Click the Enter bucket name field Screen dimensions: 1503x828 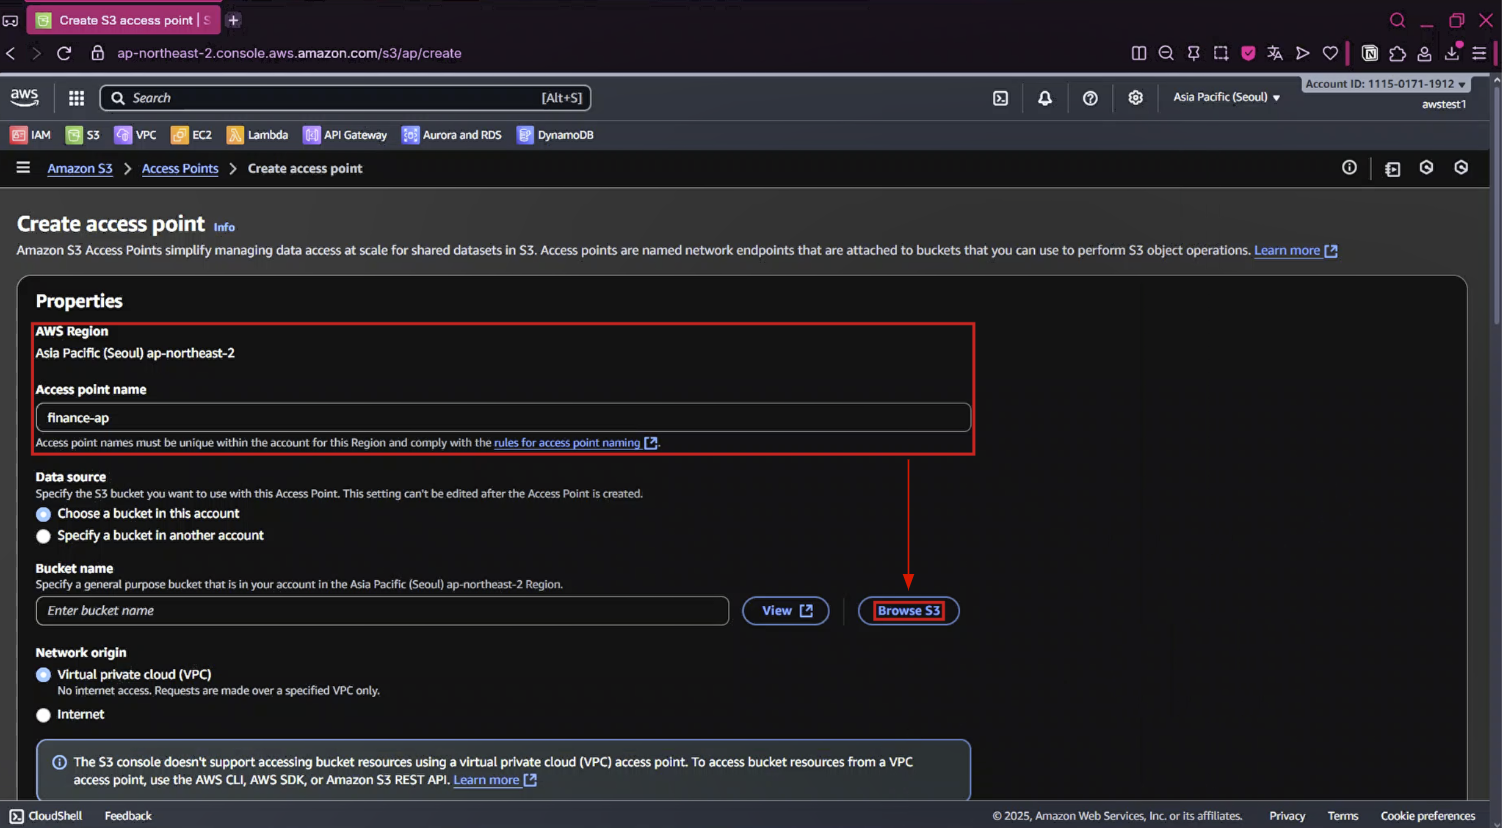point(382,611)
